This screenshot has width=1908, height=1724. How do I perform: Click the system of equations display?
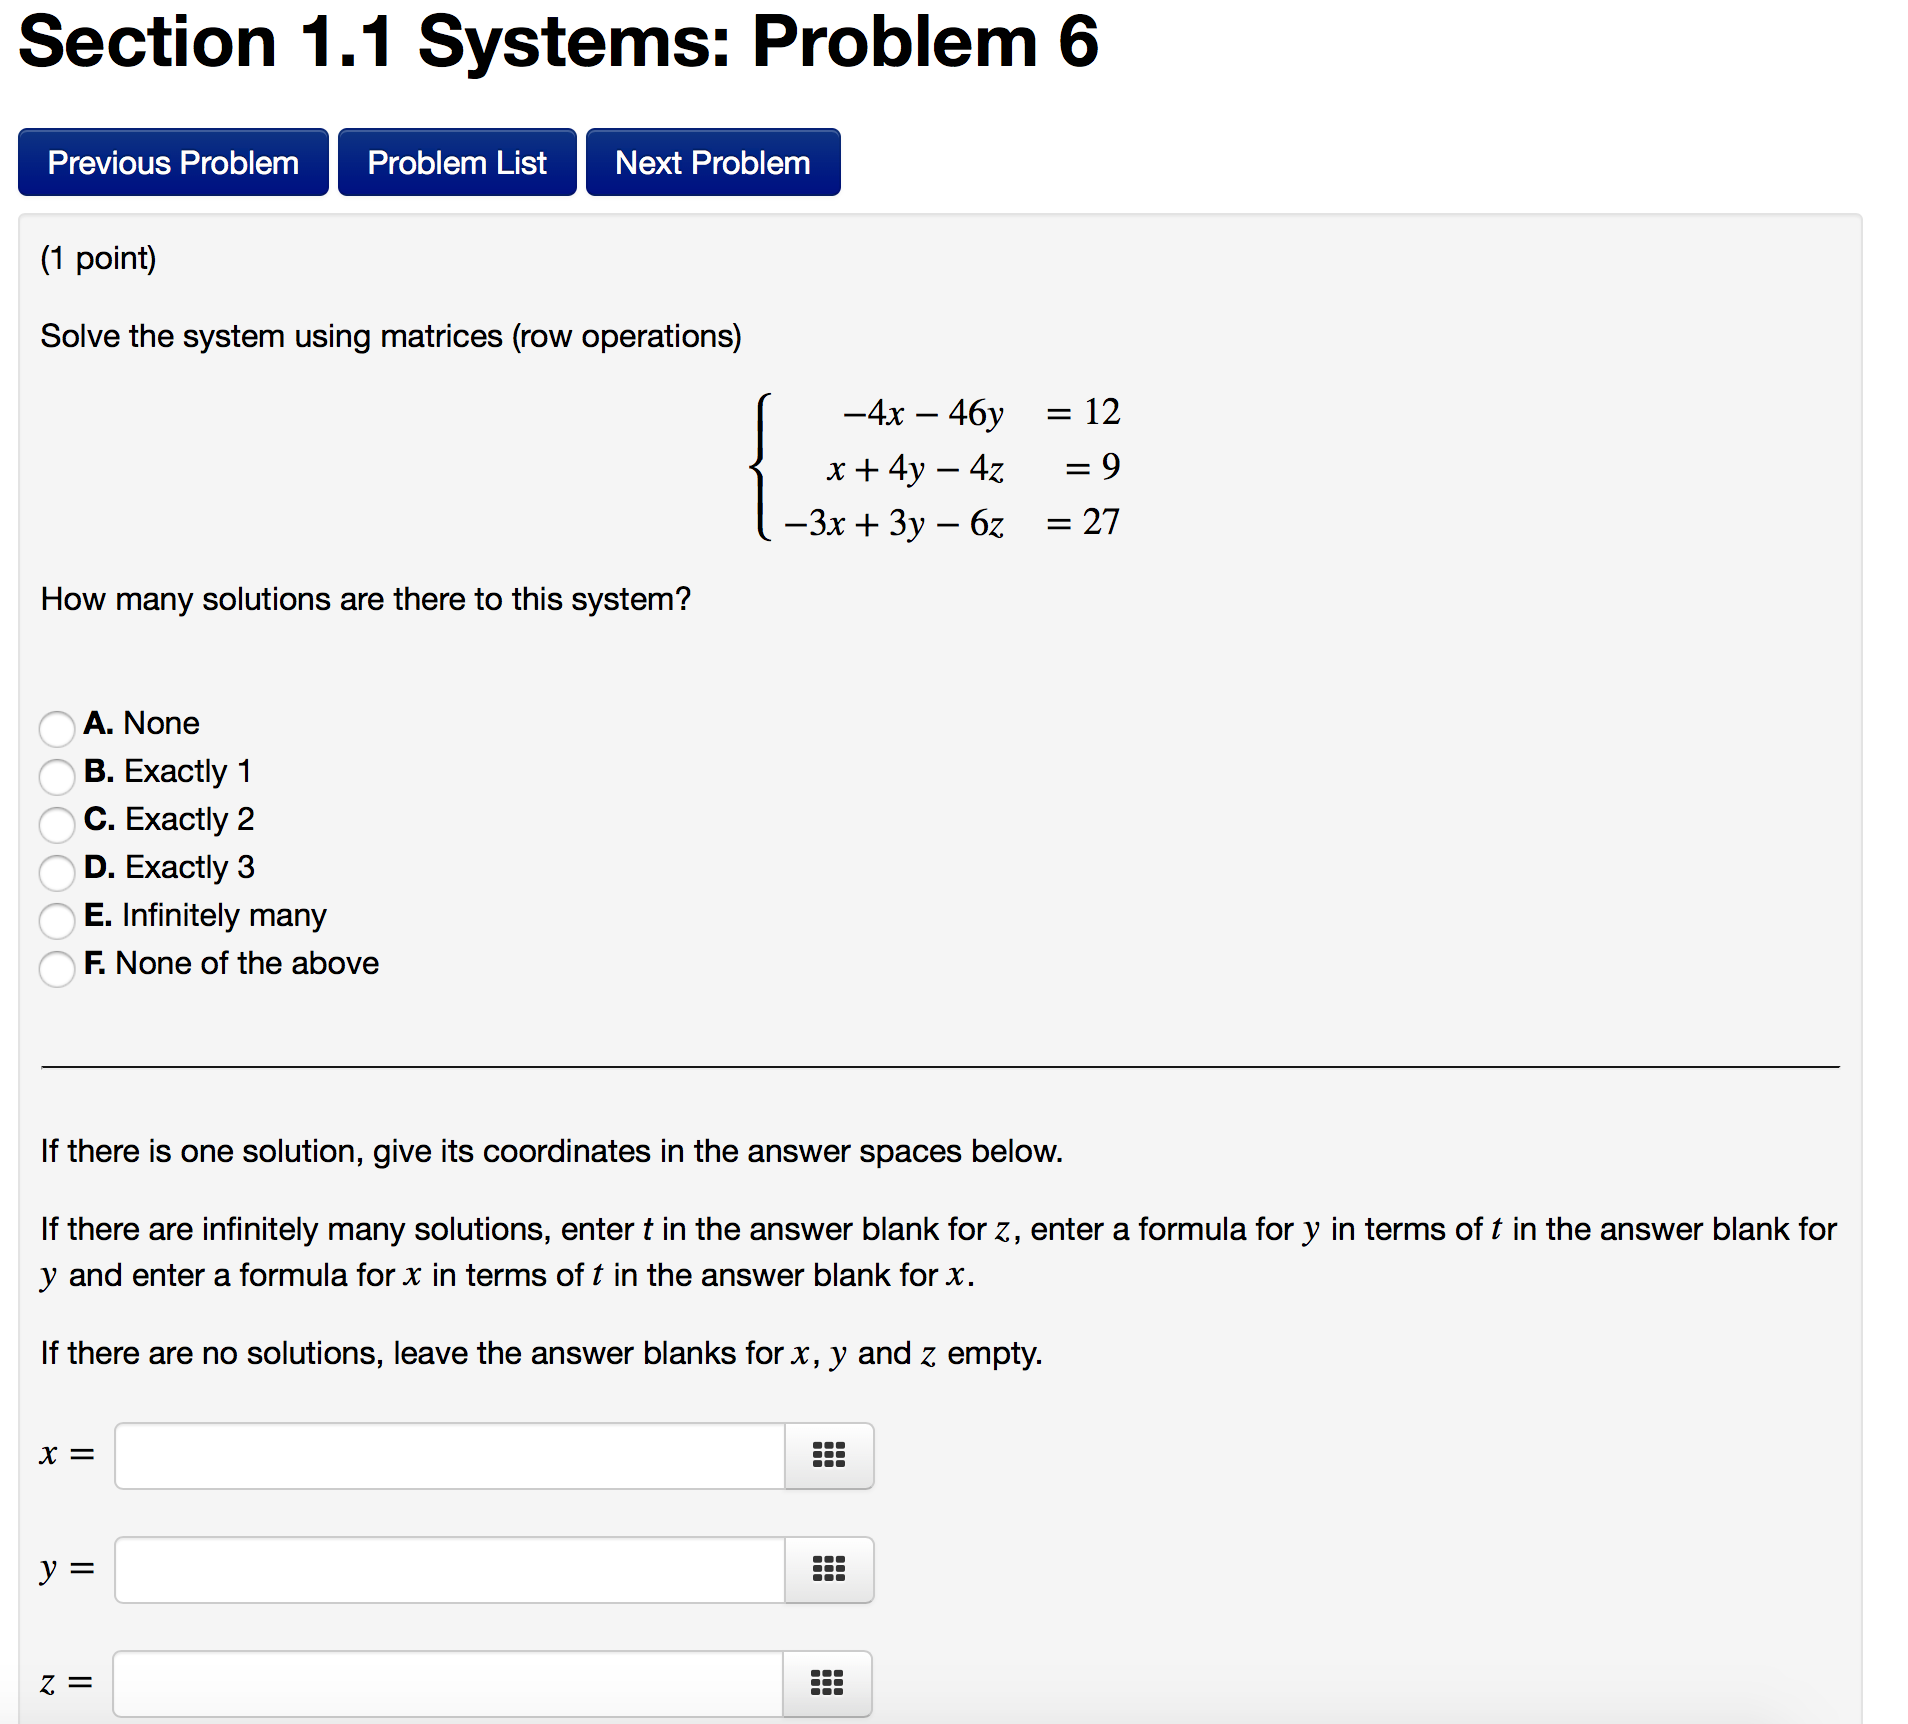(940, 467)
